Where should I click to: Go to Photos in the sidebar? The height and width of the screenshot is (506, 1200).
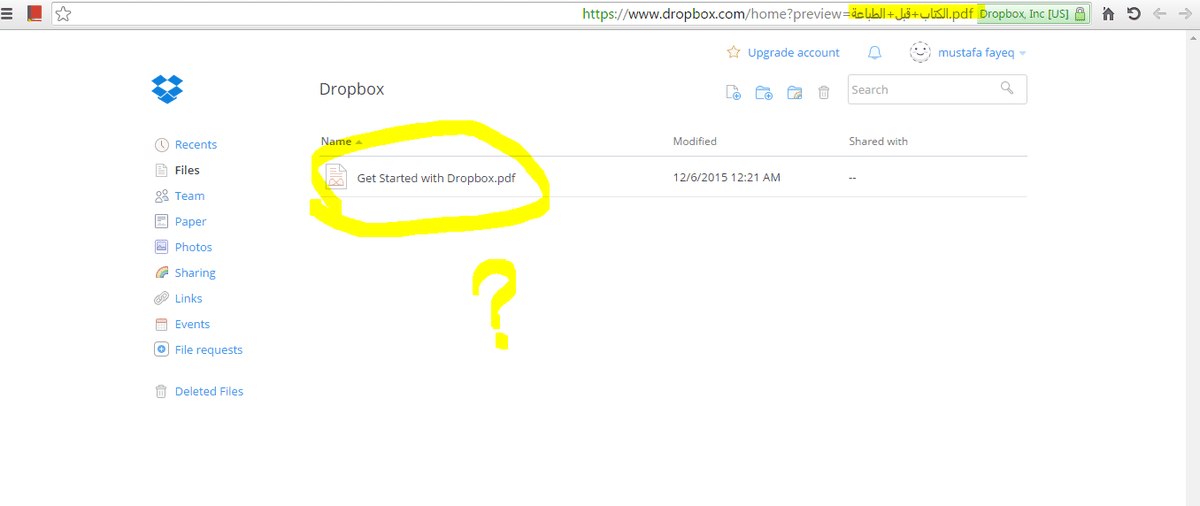pos(193,247)
